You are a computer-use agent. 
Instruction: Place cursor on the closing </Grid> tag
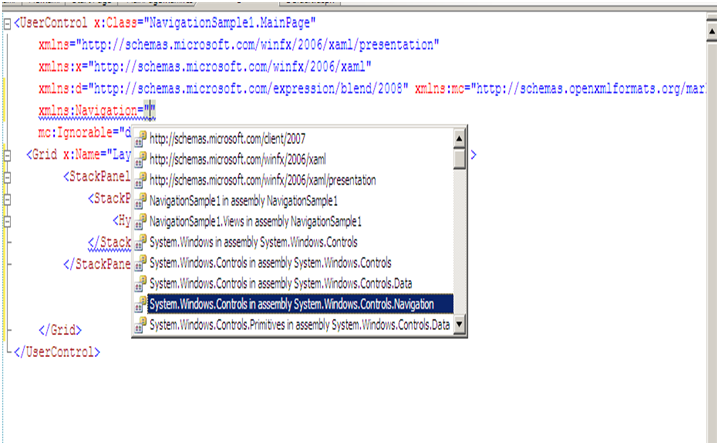coord(60,330)
